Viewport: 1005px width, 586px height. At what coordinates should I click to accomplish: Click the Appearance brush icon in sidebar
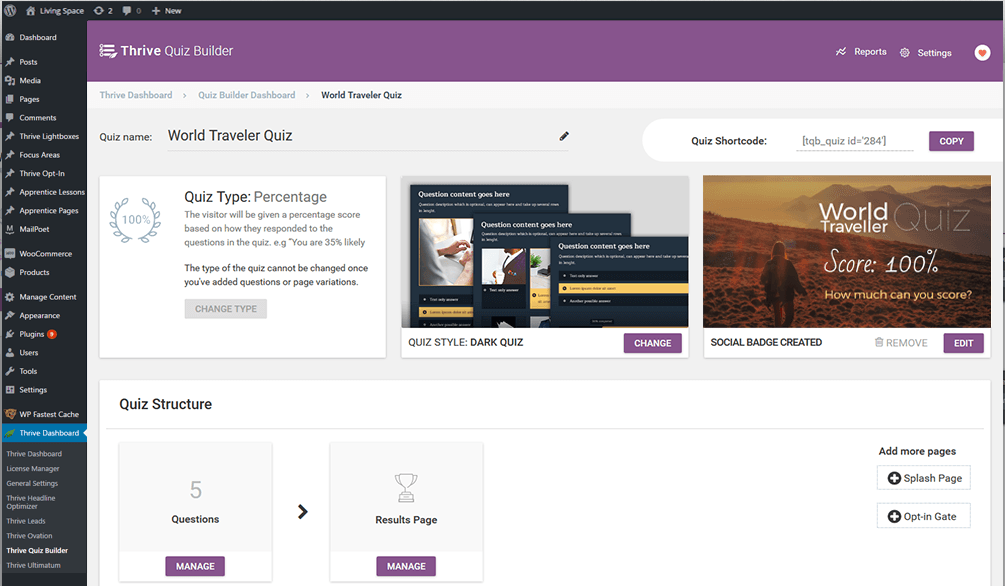10,315
